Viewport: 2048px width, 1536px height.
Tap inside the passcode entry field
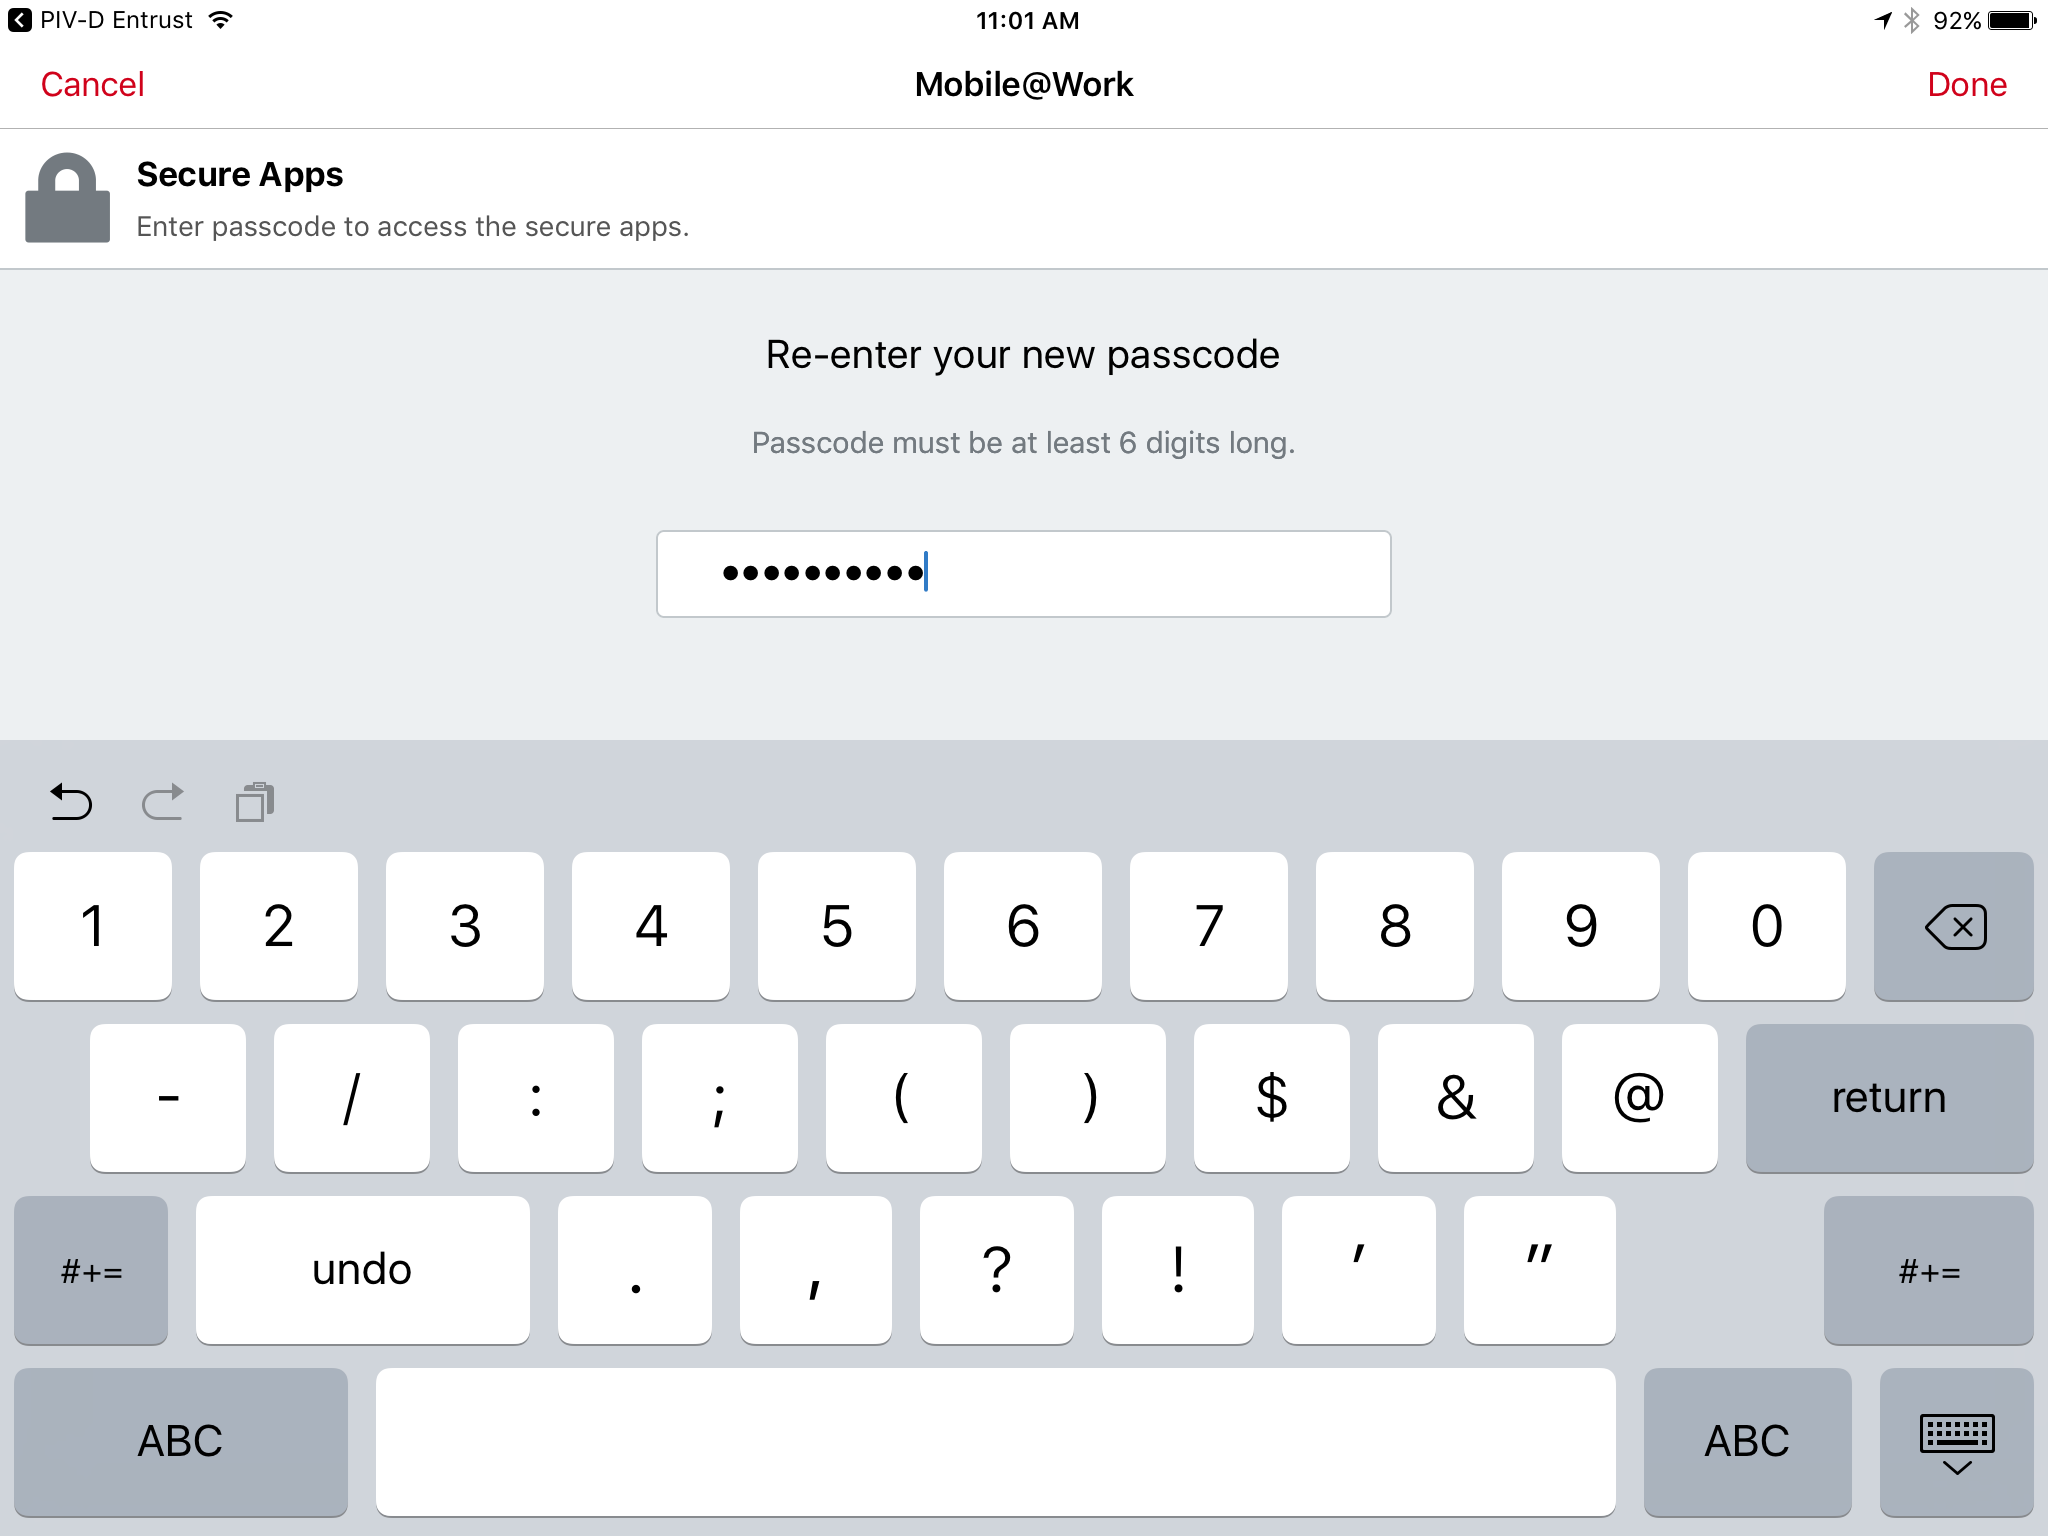[x=1023, y=574]
